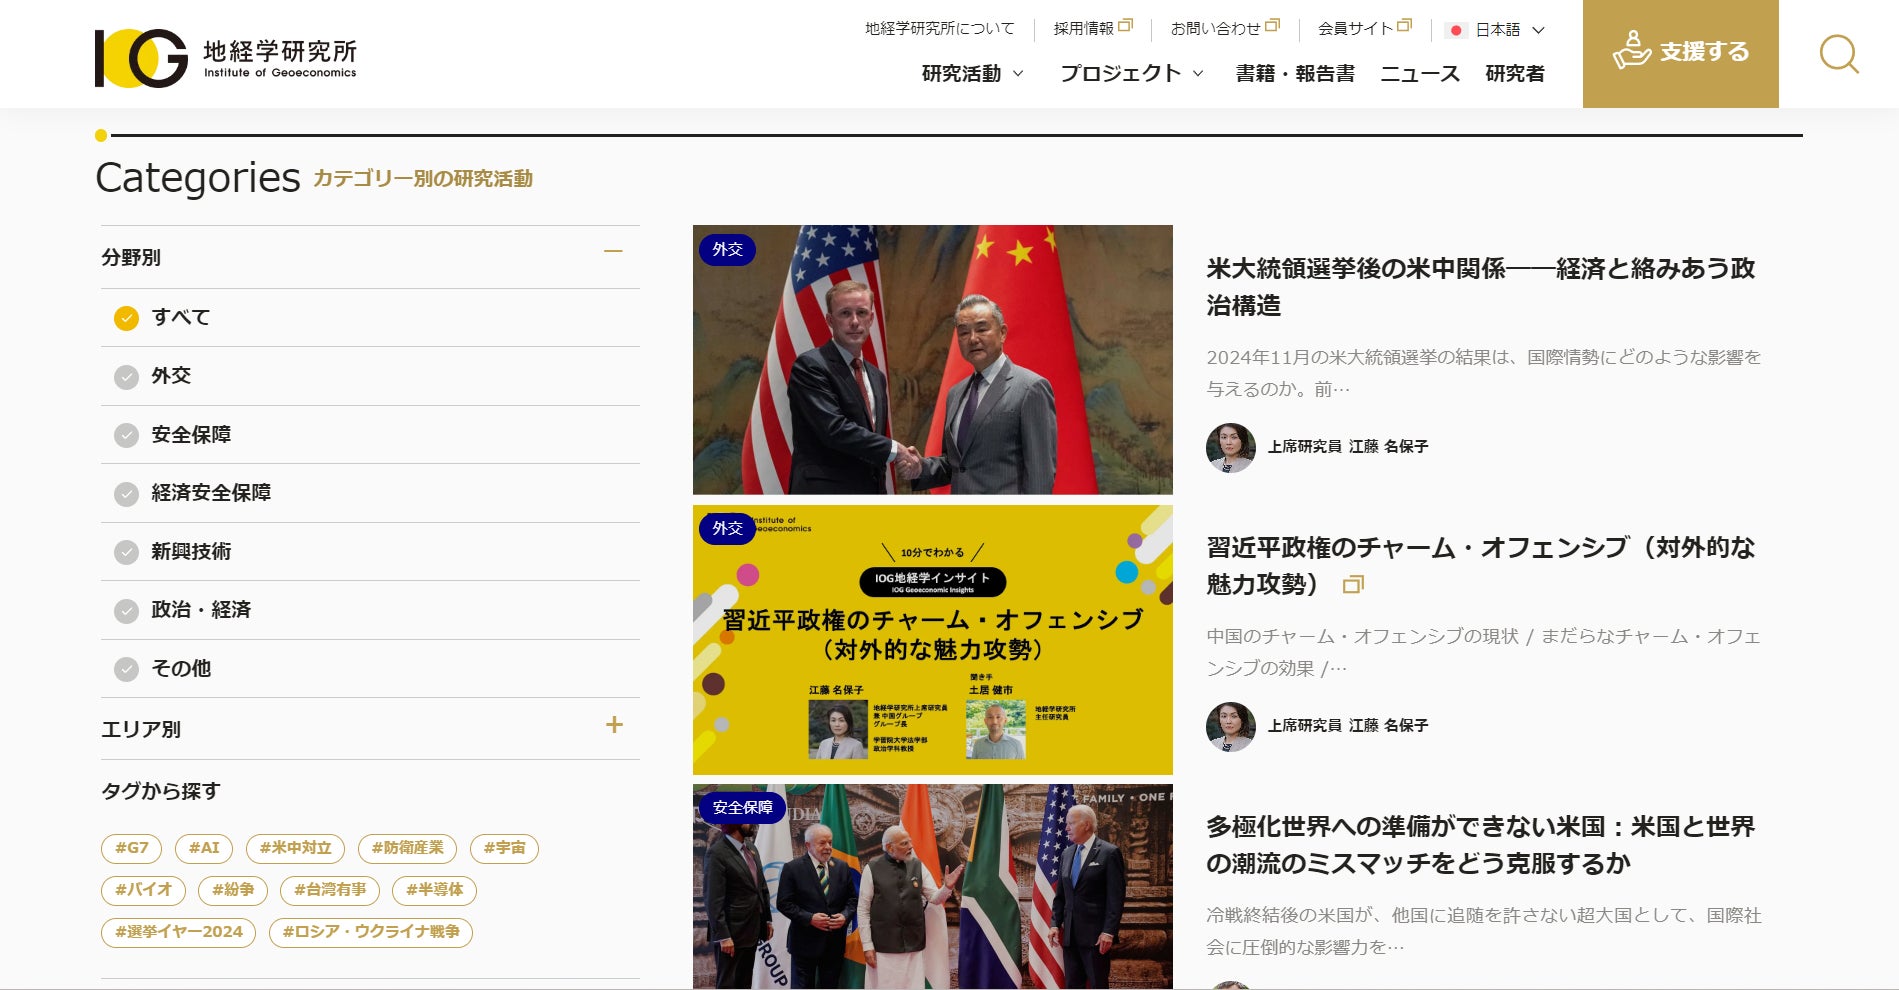Collapse the 分野別 section with minus icon
The image size is (1899, 990).
pos(614,252)
